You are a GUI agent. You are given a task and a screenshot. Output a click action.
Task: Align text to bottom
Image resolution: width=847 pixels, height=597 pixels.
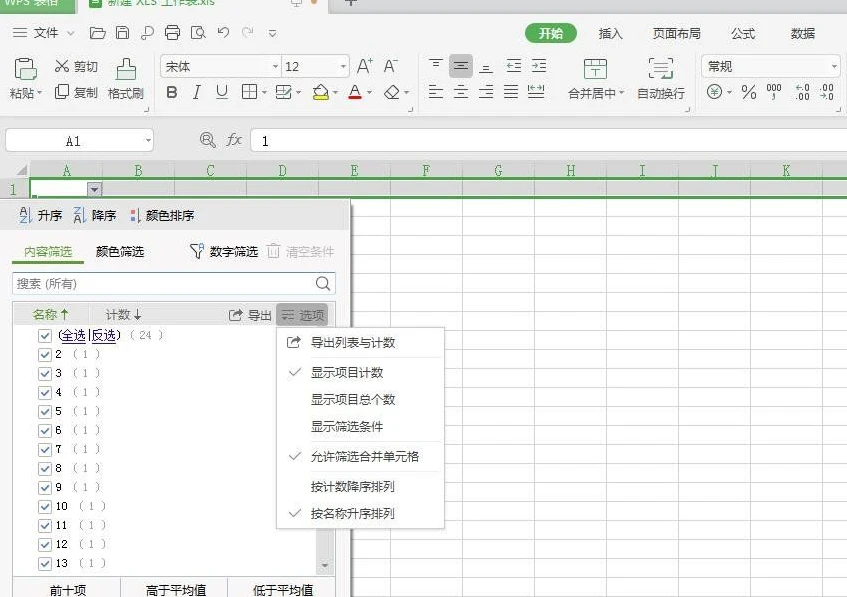486,67
